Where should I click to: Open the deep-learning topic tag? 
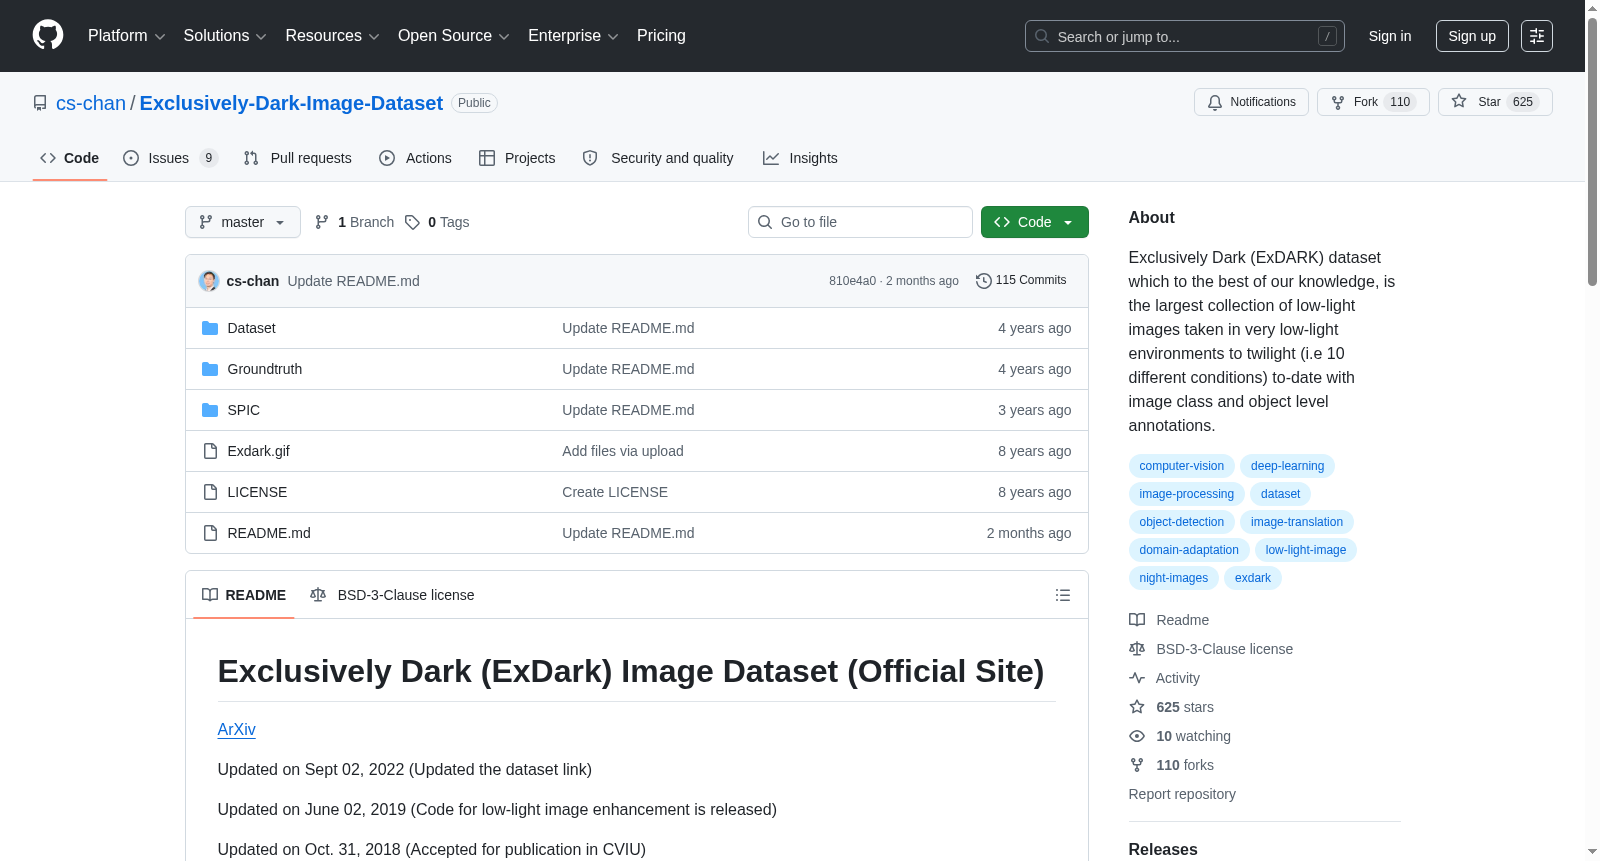click(1287, 466)
